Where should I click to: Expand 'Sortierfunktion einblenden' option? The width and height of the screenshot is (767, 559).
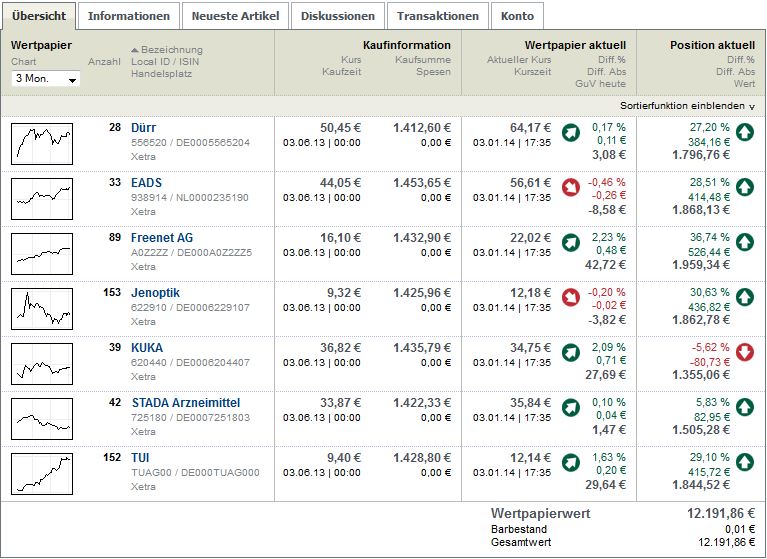coord(687,106)
